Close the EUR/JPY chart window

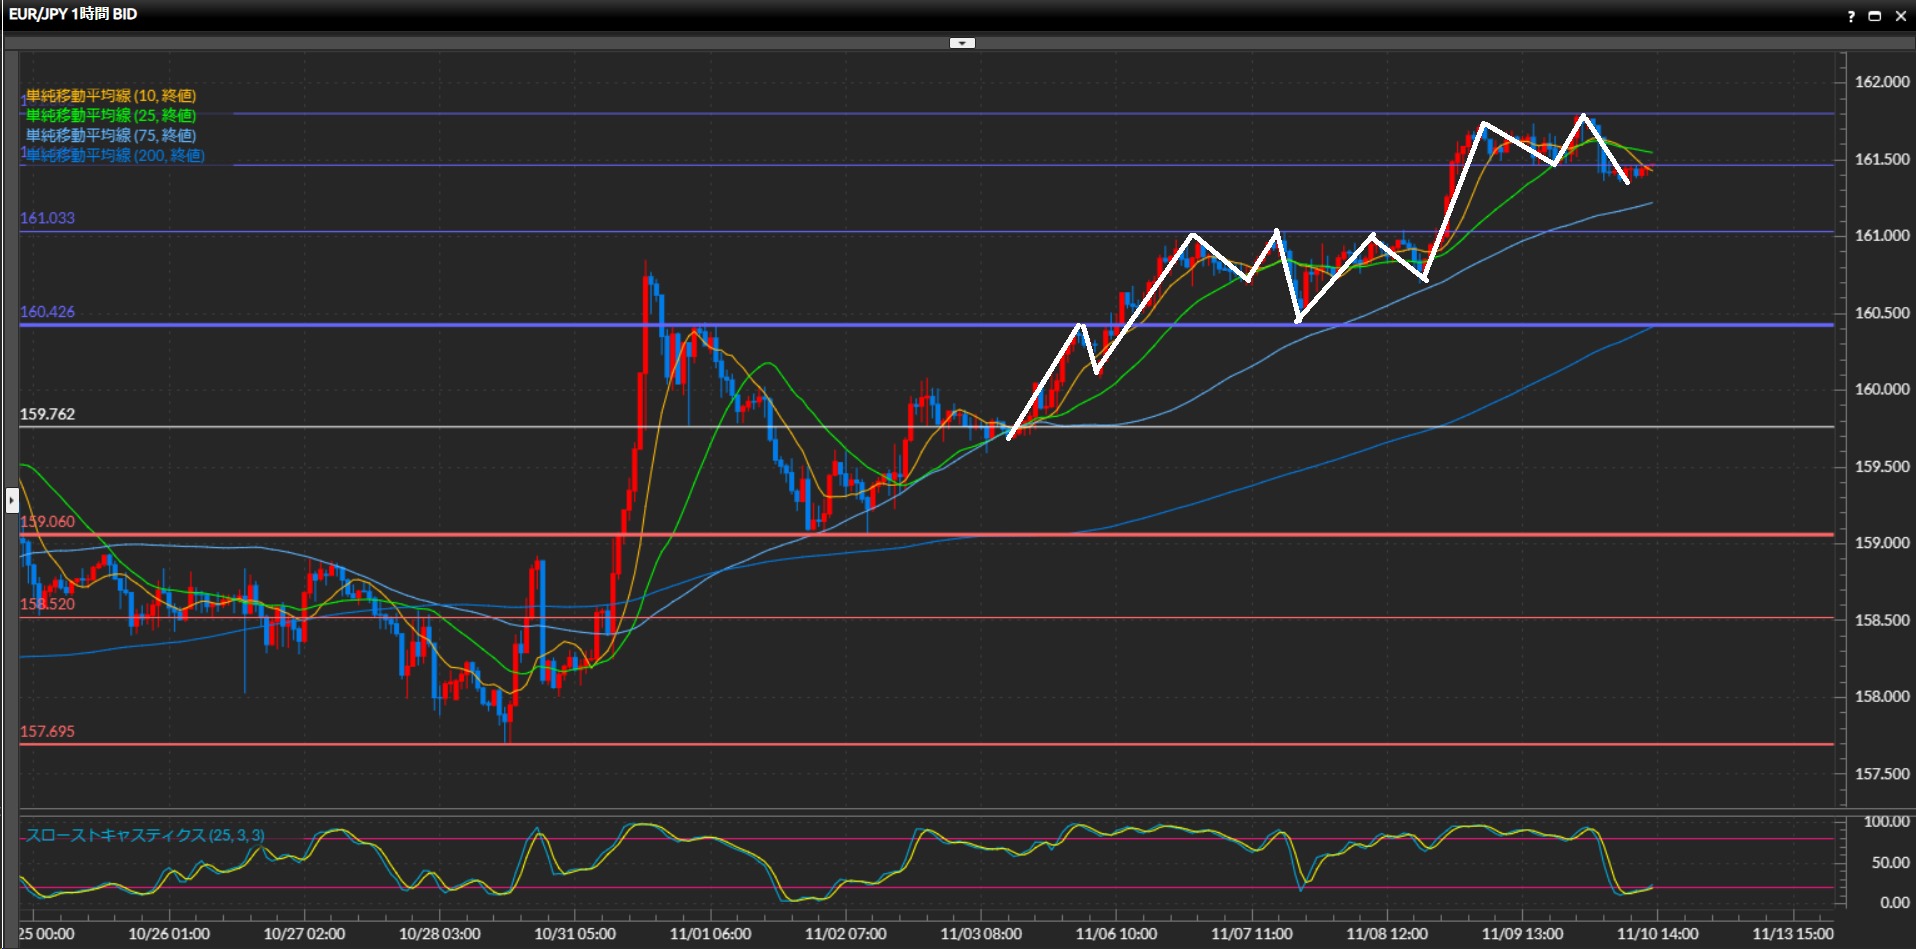click(1900, 16)
